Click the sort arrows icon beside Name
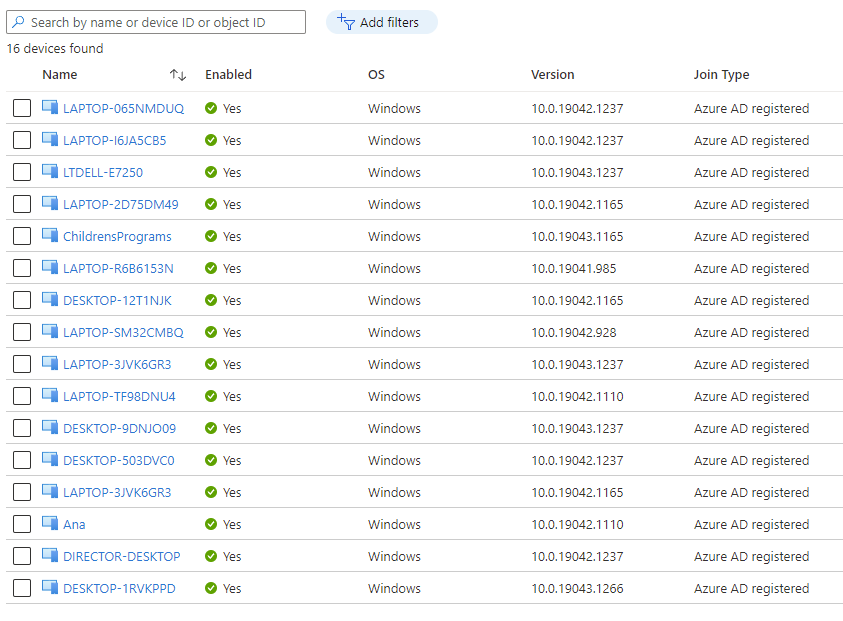This screenshot has width=843, height=621. coord(178,75)
